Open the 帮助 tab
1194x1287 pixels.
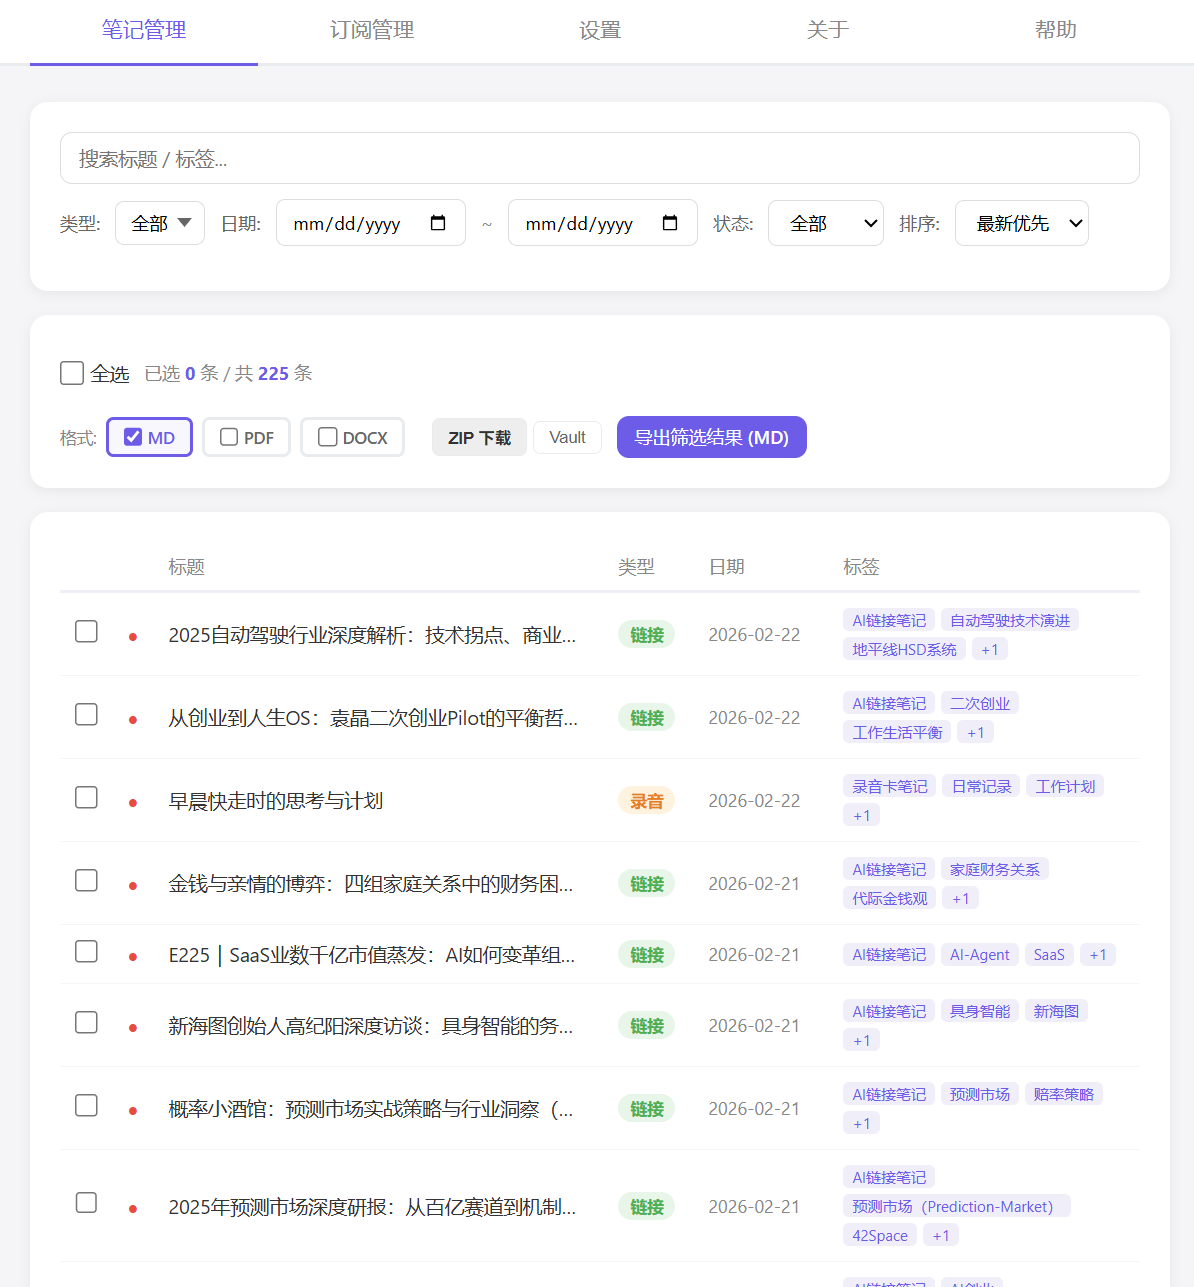(1056, 30)
